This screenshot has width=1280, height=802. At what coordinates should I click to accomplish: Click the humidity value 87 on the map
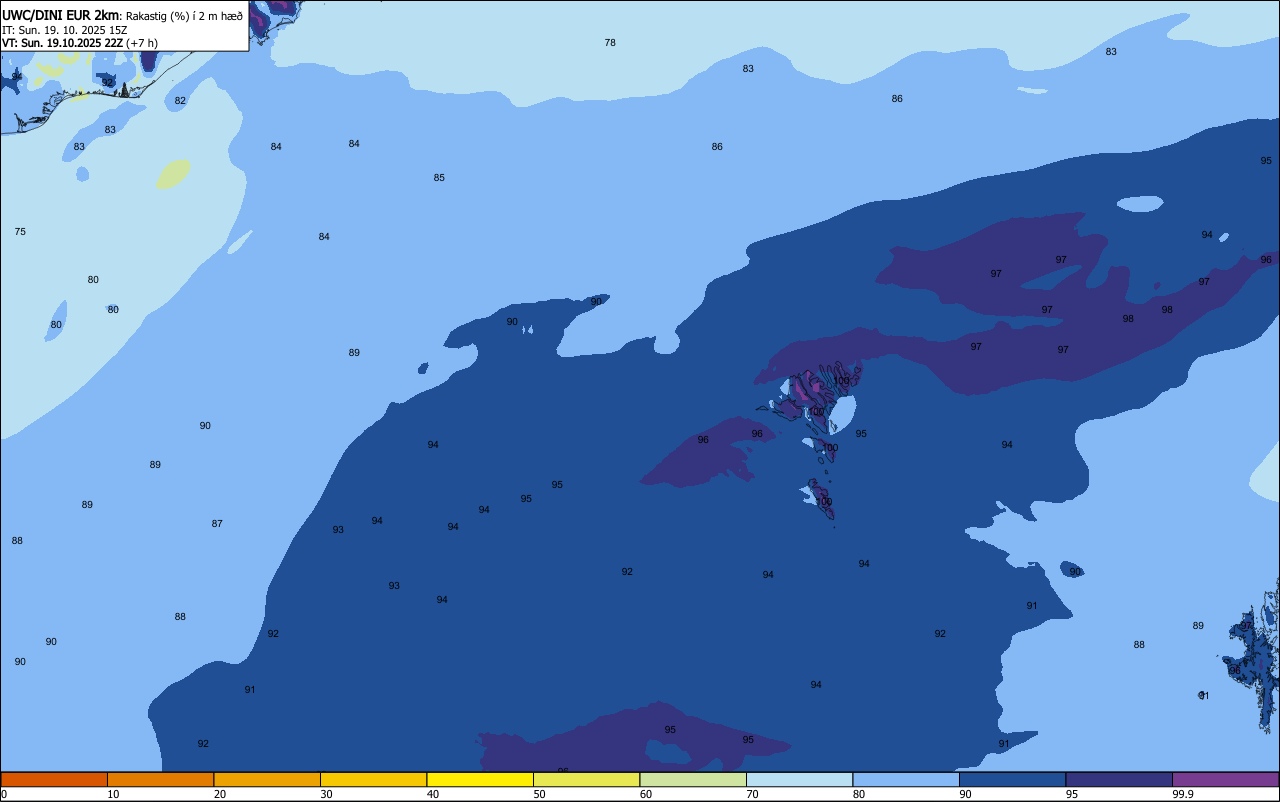(x=217, y=523)
